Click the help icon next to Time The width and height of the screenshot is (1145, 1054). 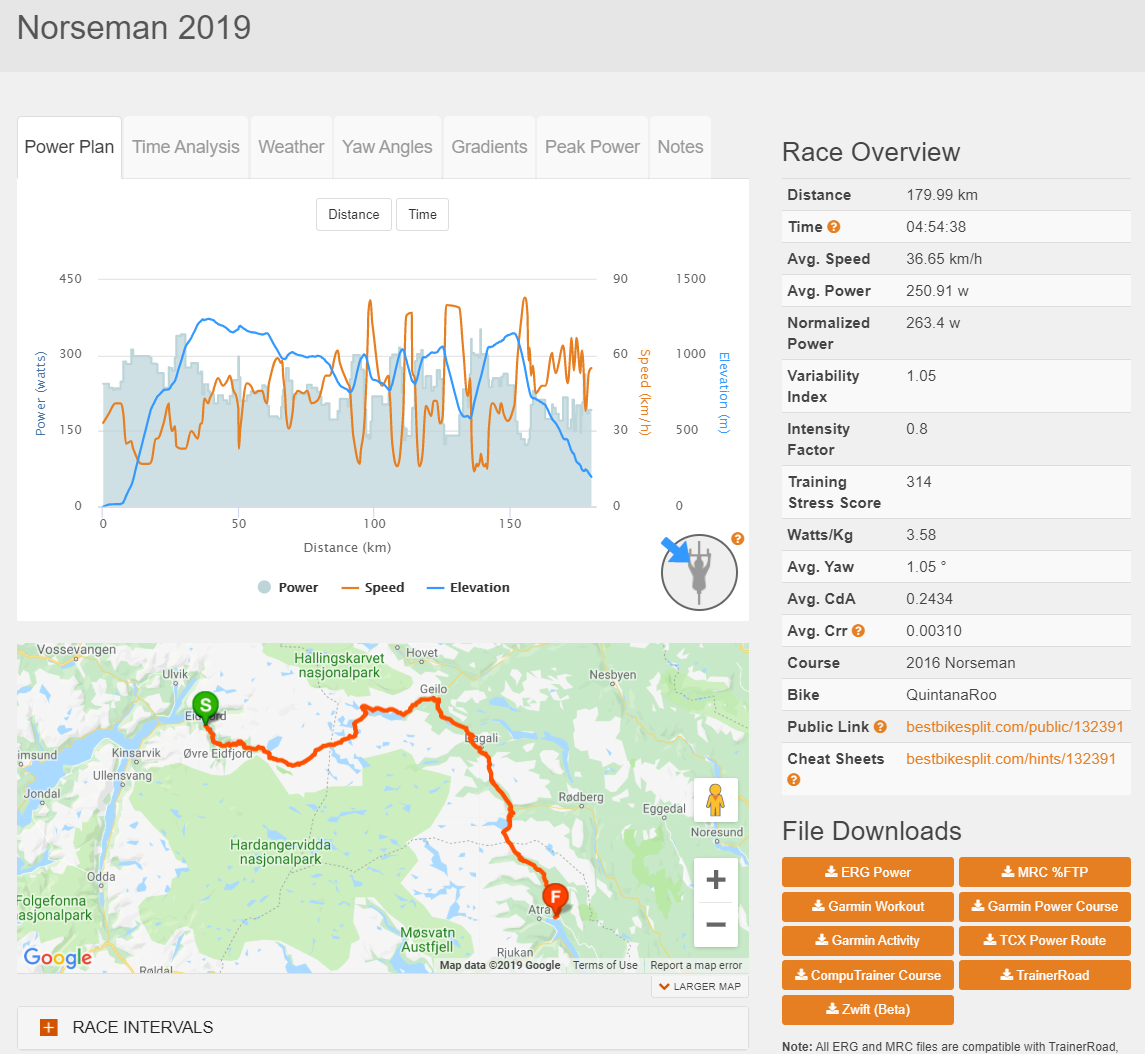pos(833,227)
